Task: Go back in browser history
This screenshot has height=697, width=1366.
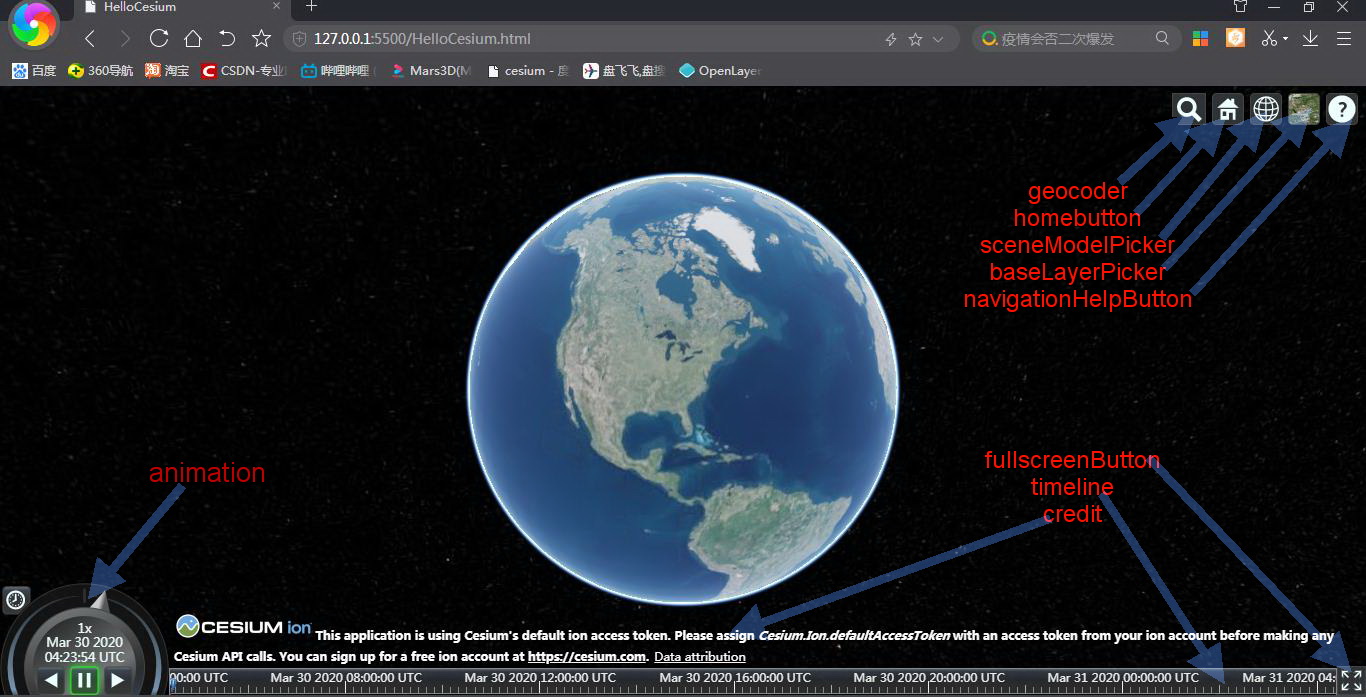Action: coord(90,39)
